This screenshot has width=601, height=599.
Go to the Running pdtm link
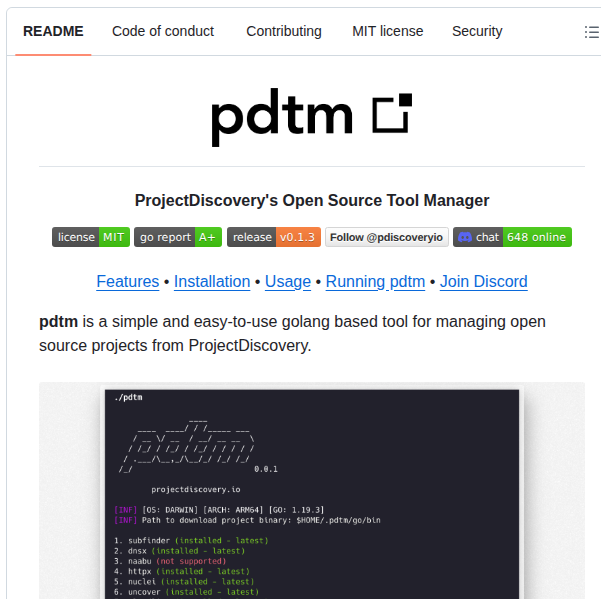(x=375, y=282)
